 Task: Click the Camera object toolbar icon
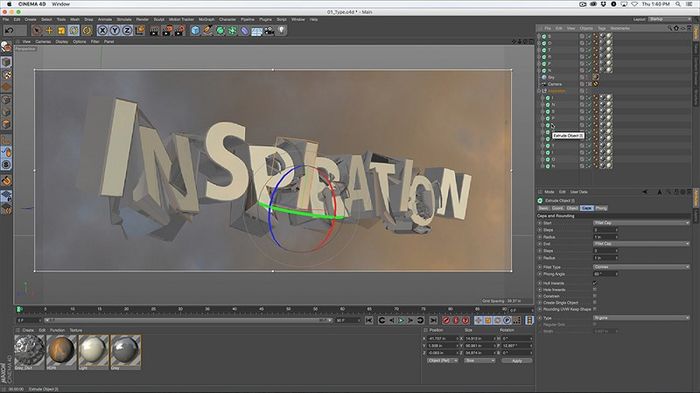tap(269, 30)
